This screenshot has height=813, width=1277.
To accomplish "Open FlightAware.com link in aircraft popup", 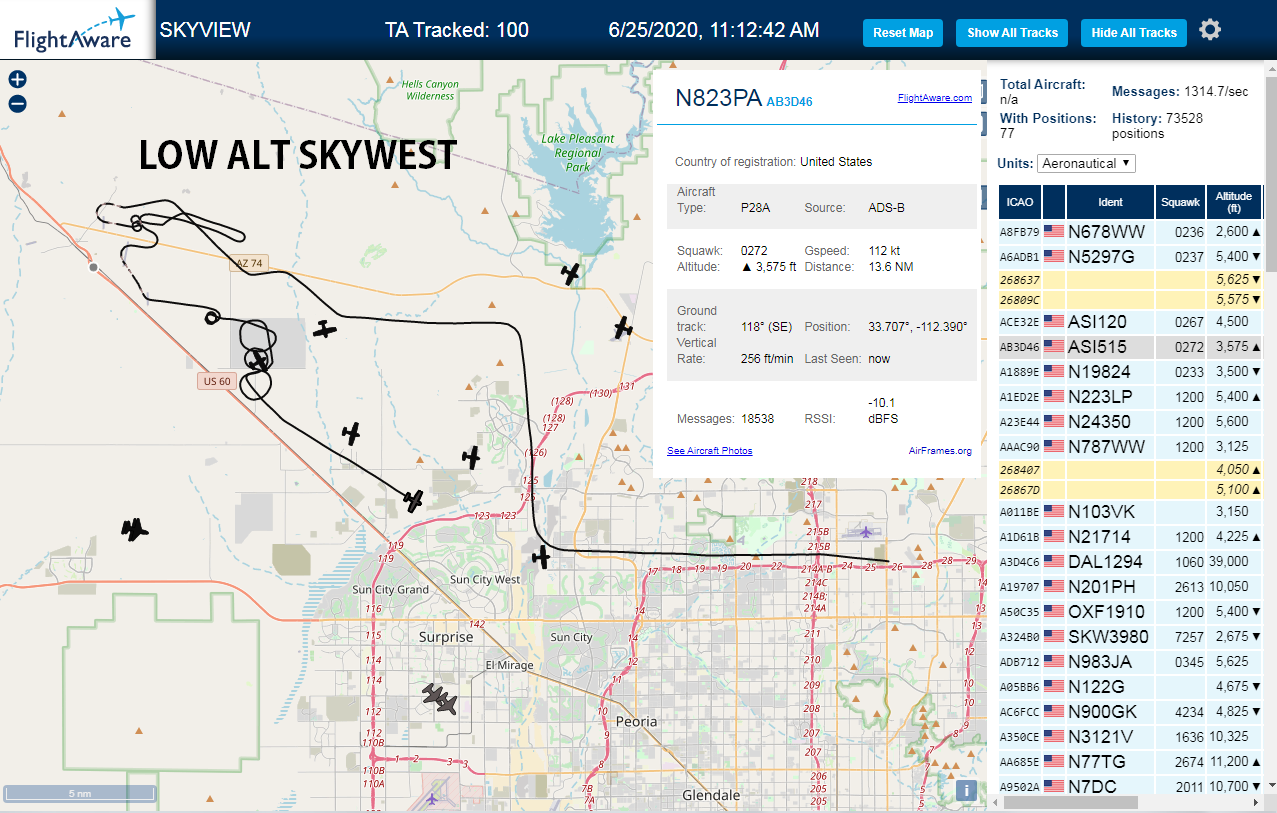I will click(x=935, y=98).
